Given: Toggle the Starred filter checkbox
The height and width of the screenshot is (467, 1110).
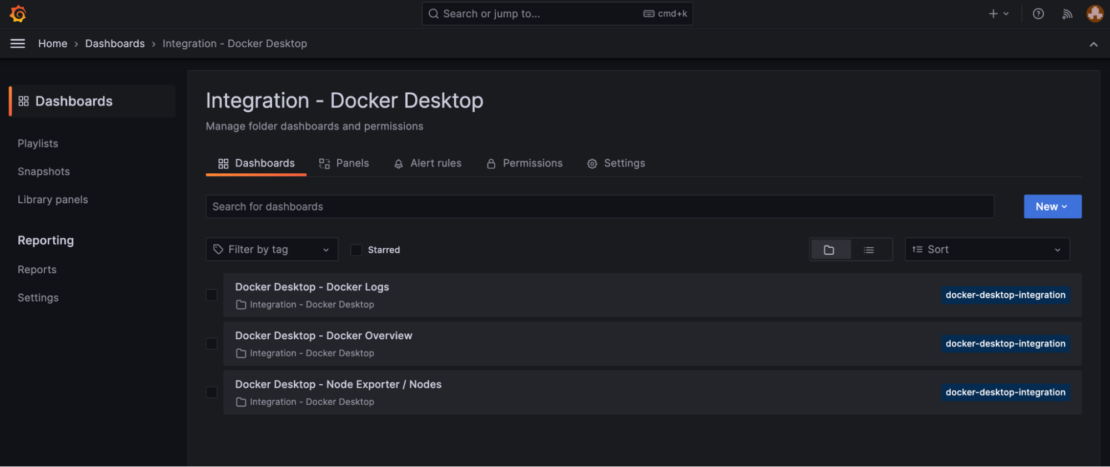Looking at the screenshot, I should pos(356,250).
